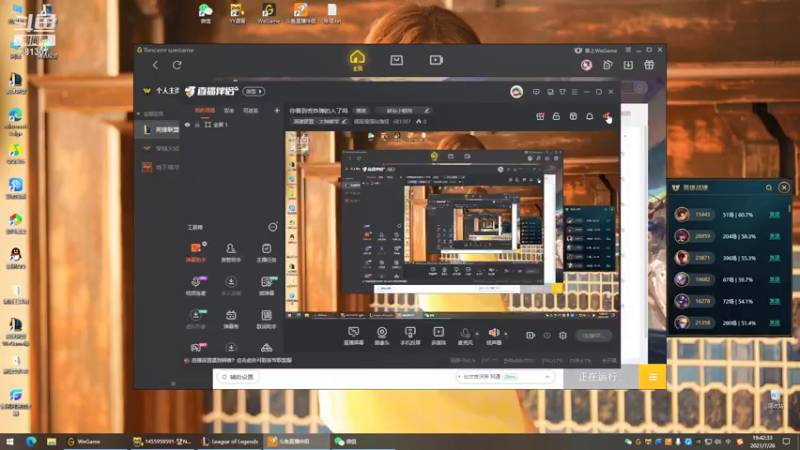The height and width of the screenshot is (450, 800).
Task: Add a new scene with plus button
Action: click(x=277, y=110)
